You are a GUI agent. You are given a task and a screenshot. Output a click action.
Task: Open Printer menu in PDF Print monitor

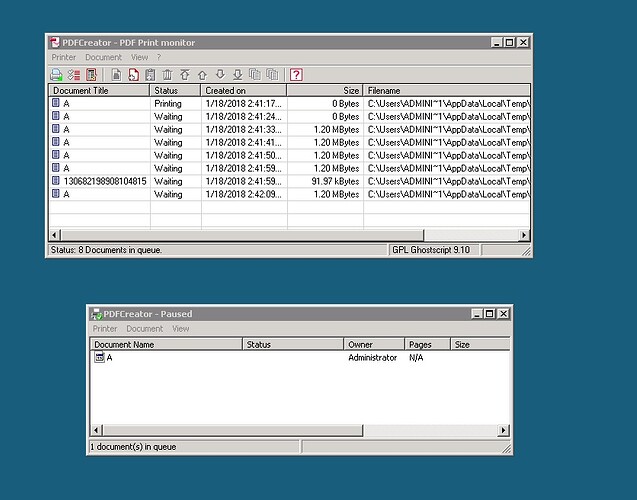[64, 57]
